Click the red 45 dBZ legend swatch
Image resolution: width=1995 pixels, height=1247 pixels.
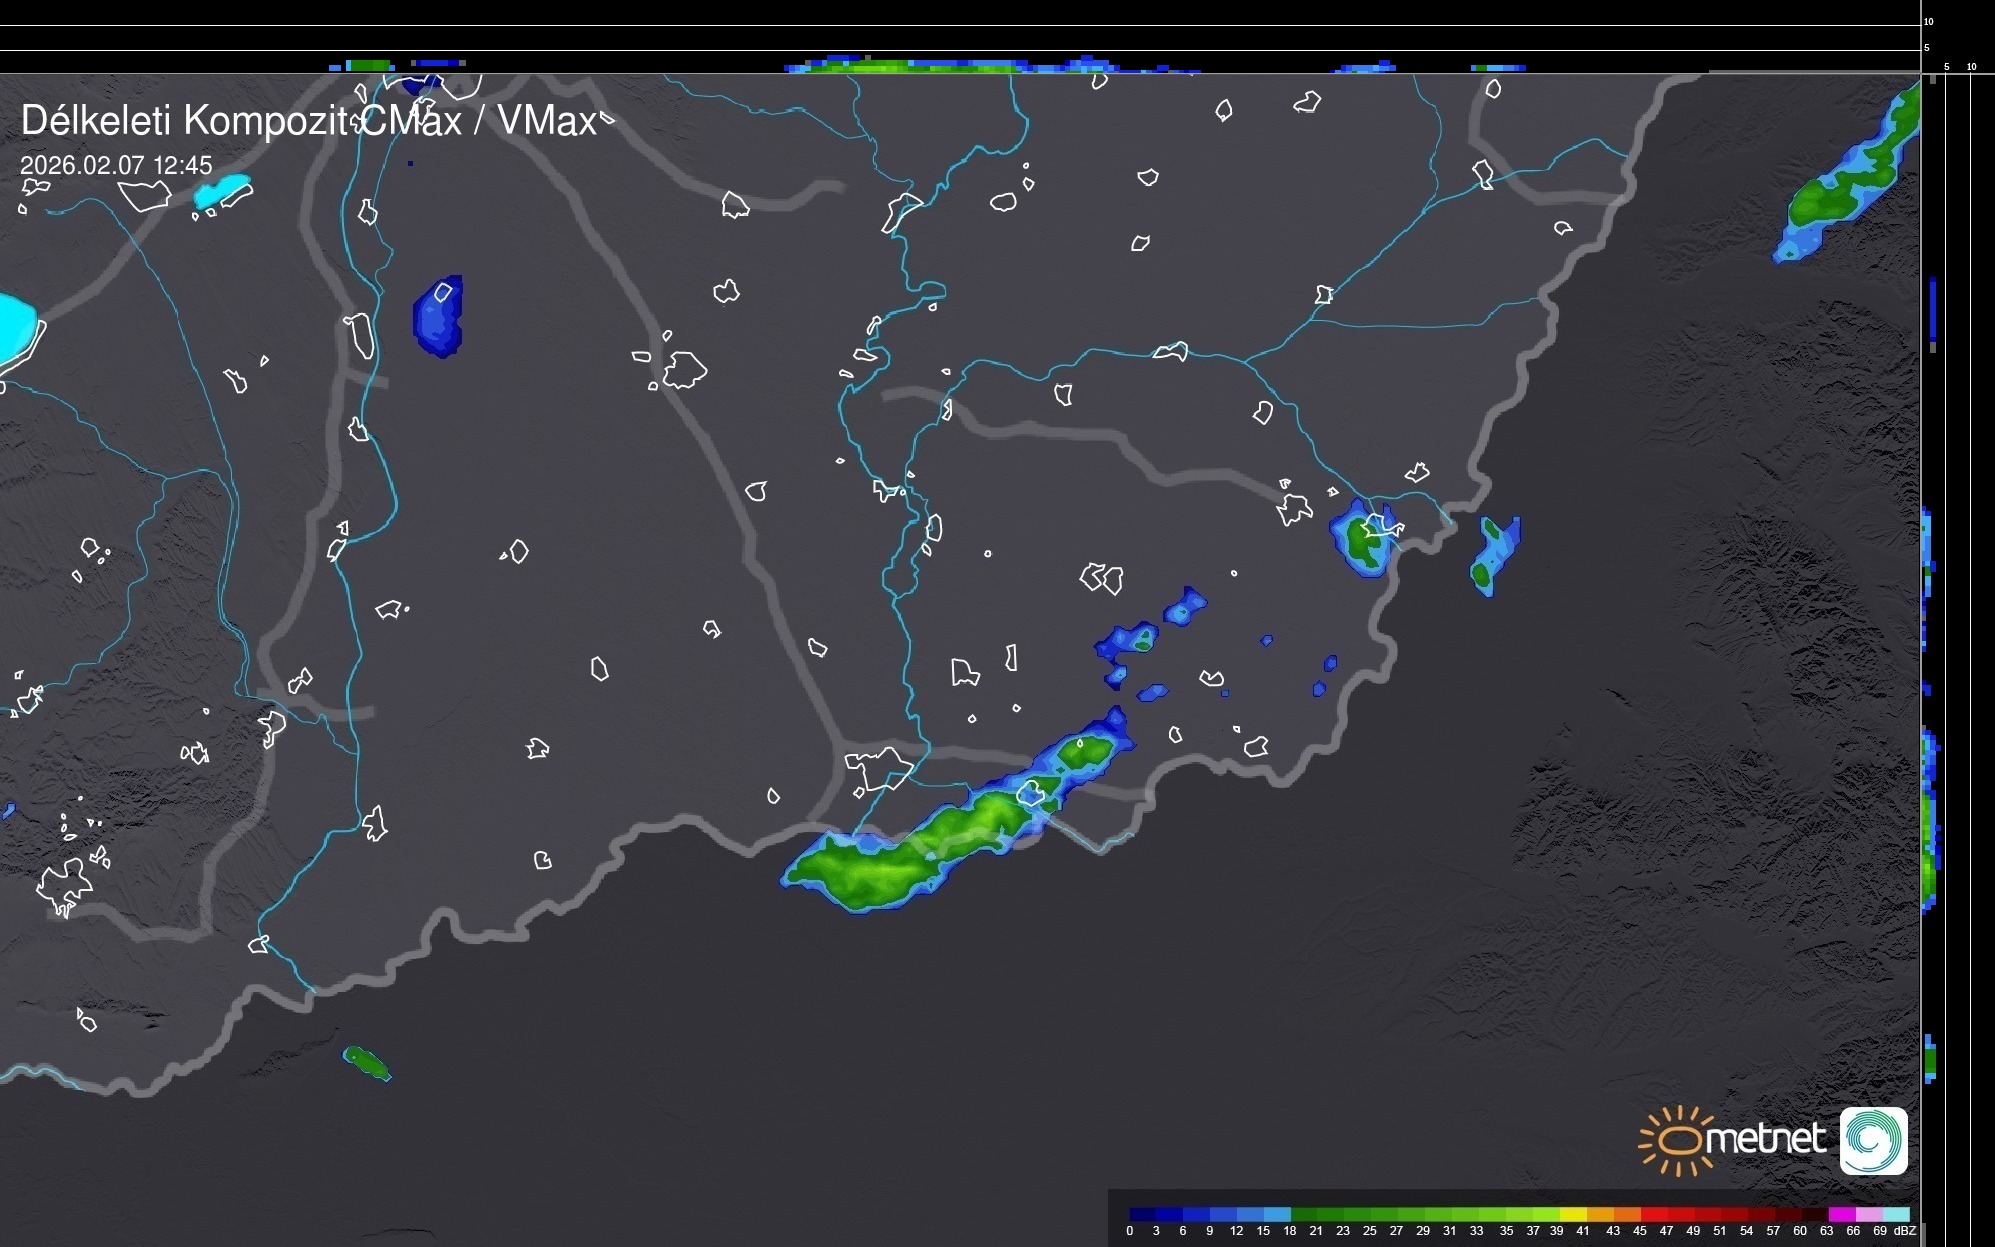[1653, 1214]
